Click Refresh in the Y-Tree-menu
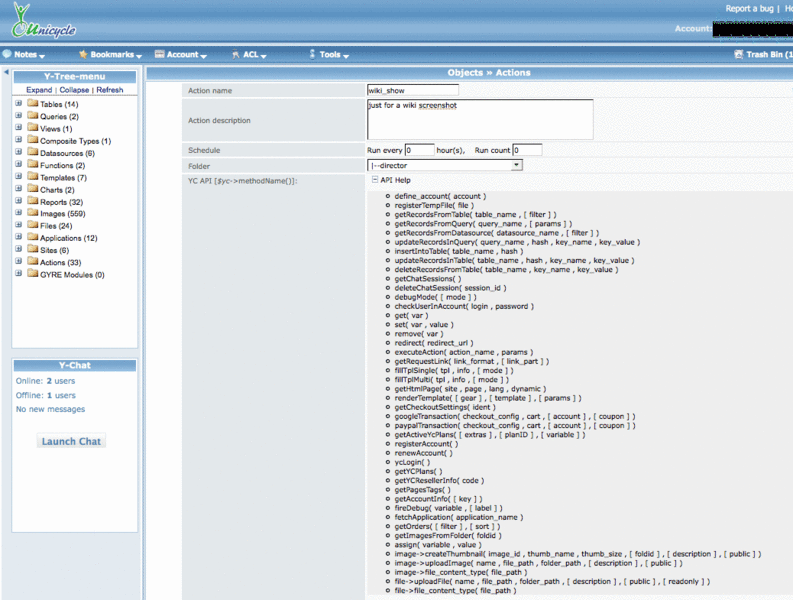Viewport: 793px width, 600px height. click(110, 90)
